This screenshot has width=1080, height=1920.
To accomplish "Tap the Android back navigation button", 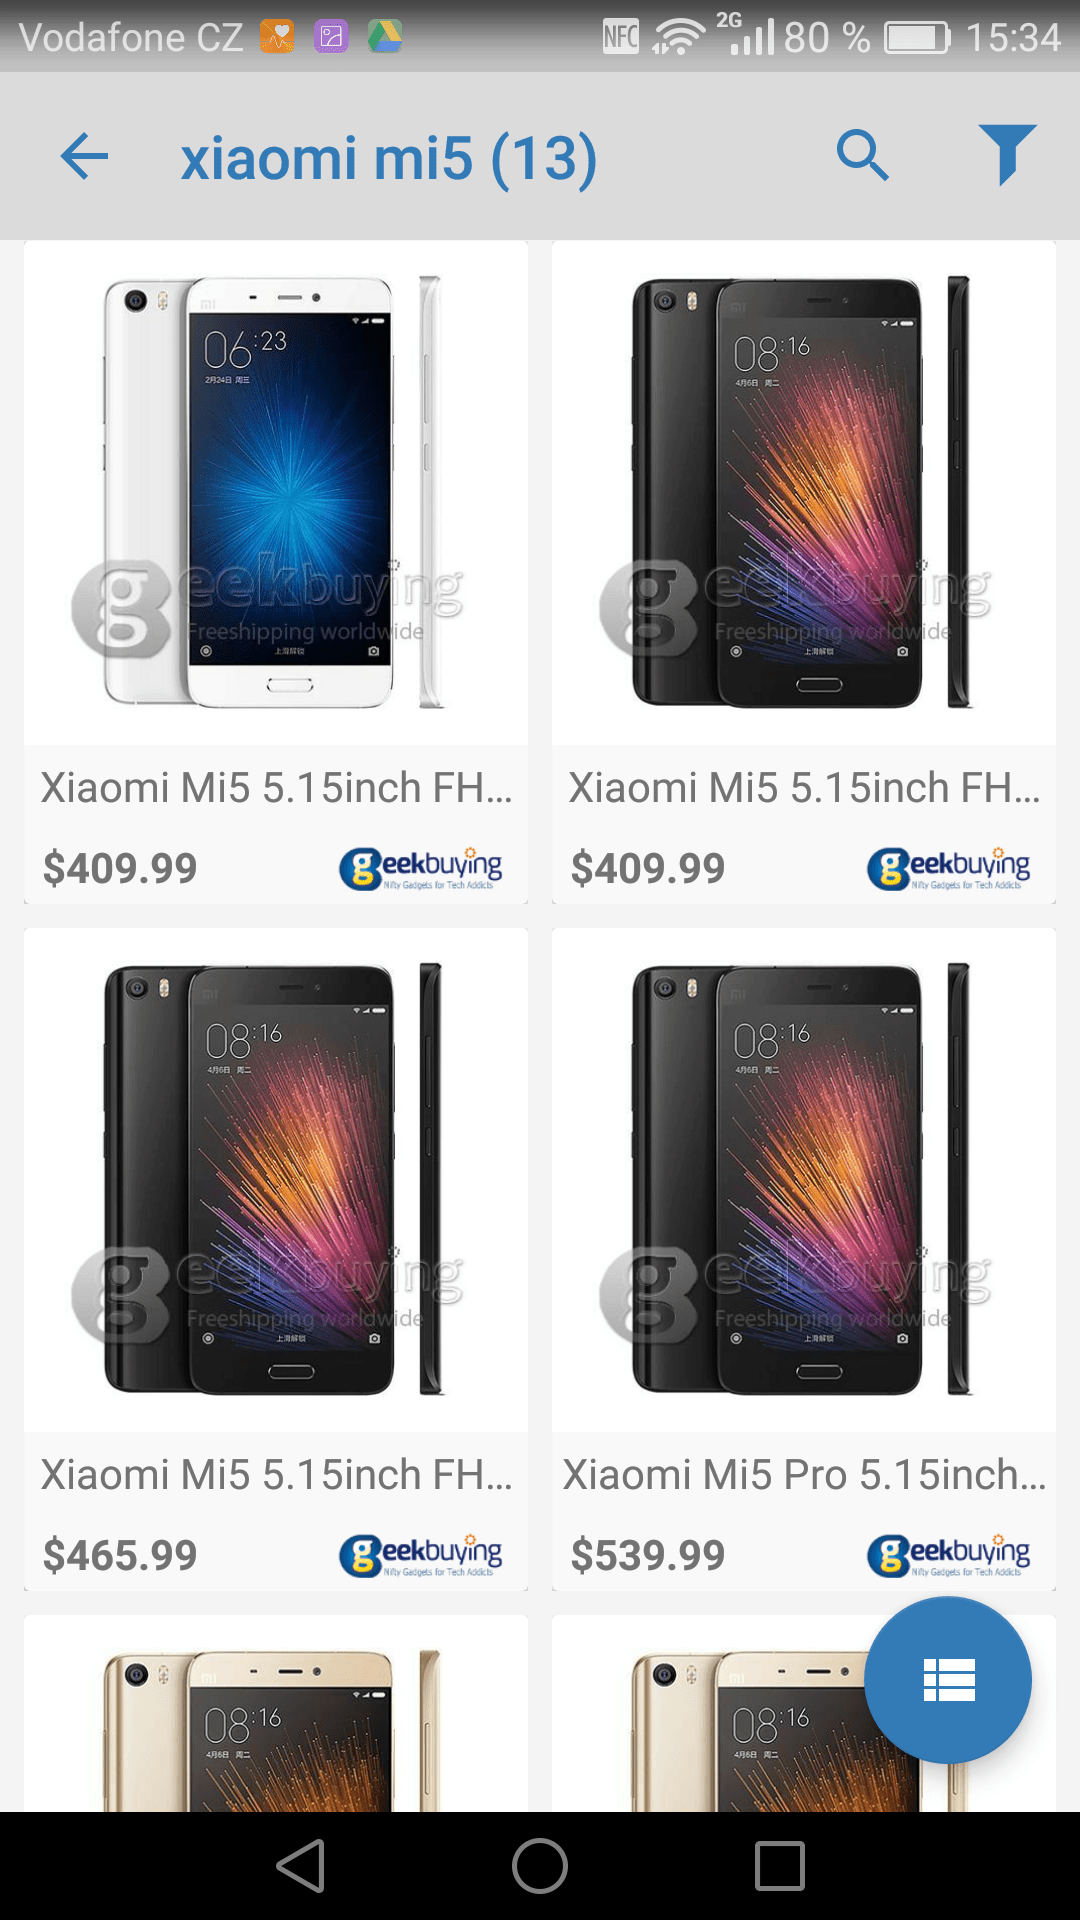I will (x=301, y=1866).
